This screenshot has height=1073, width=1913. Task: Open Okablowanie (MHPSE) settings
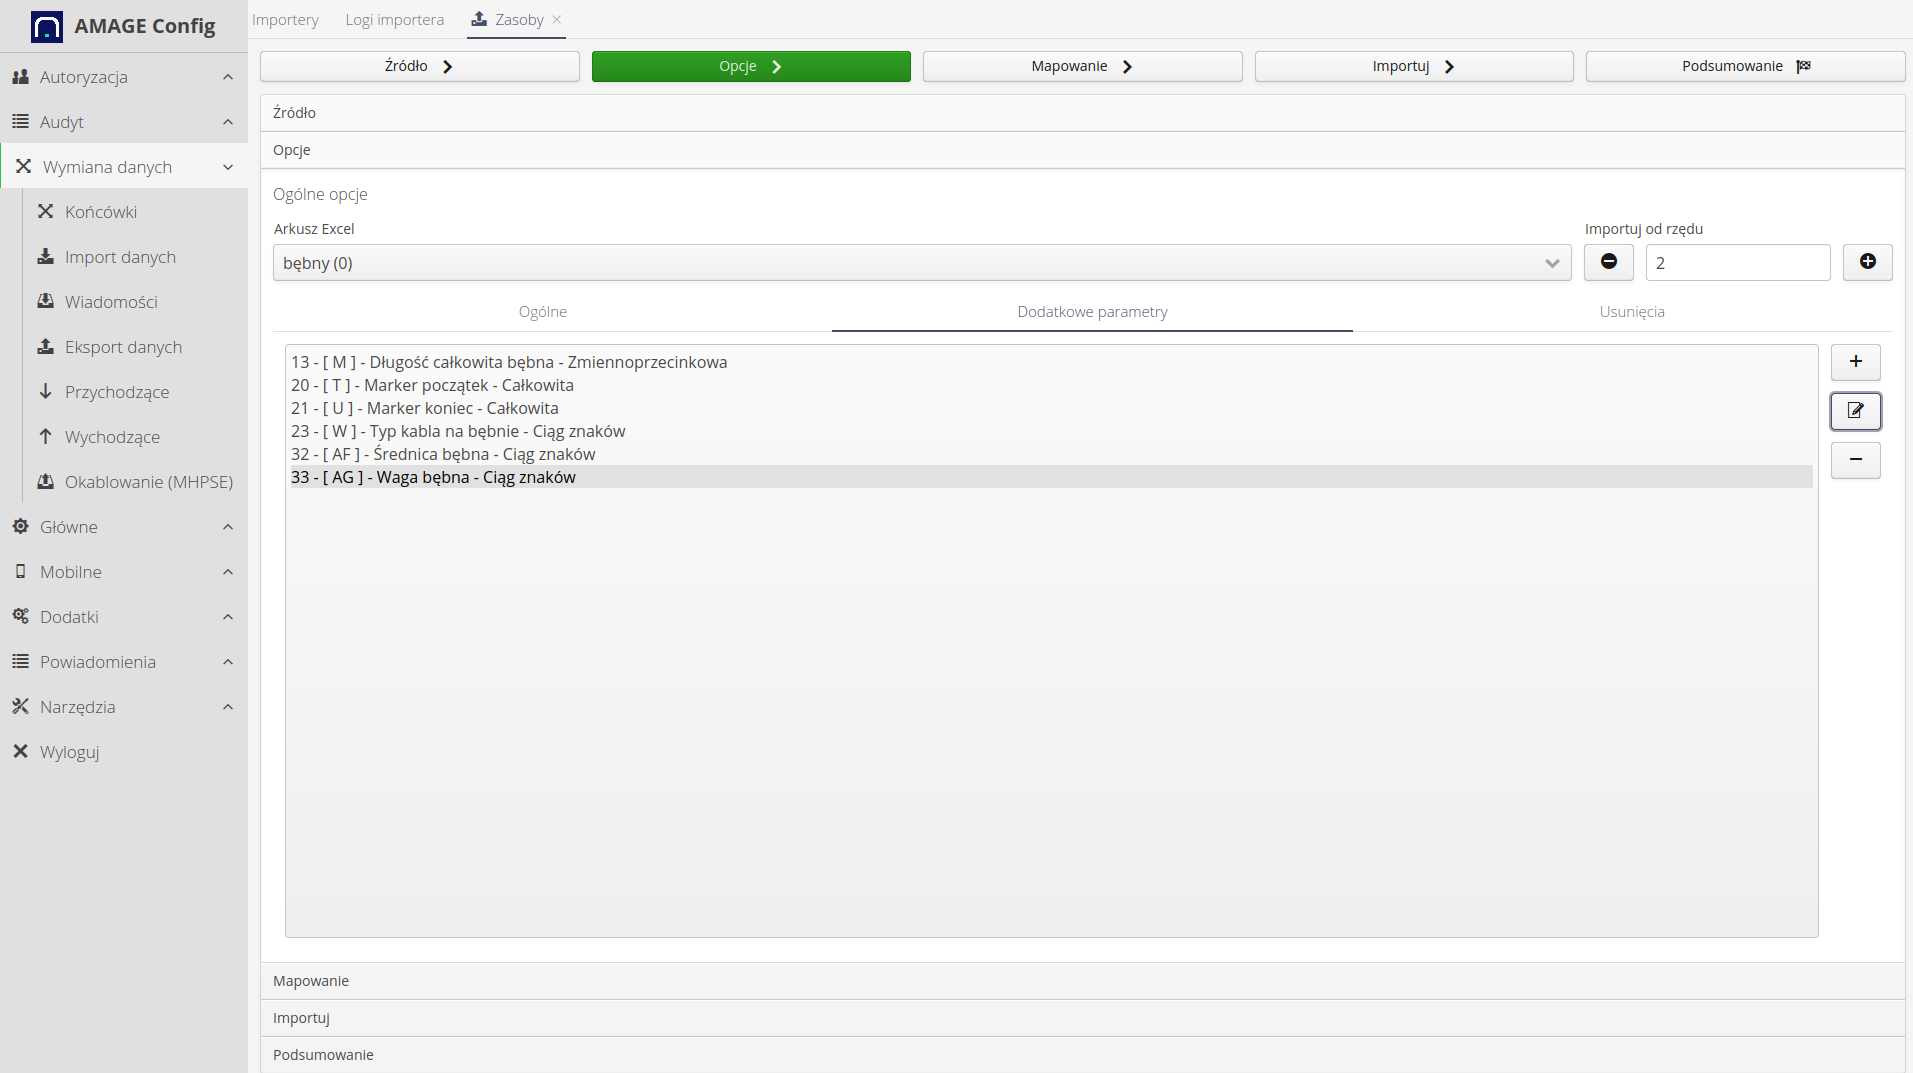pyautogui.click(x=147, y=481)
